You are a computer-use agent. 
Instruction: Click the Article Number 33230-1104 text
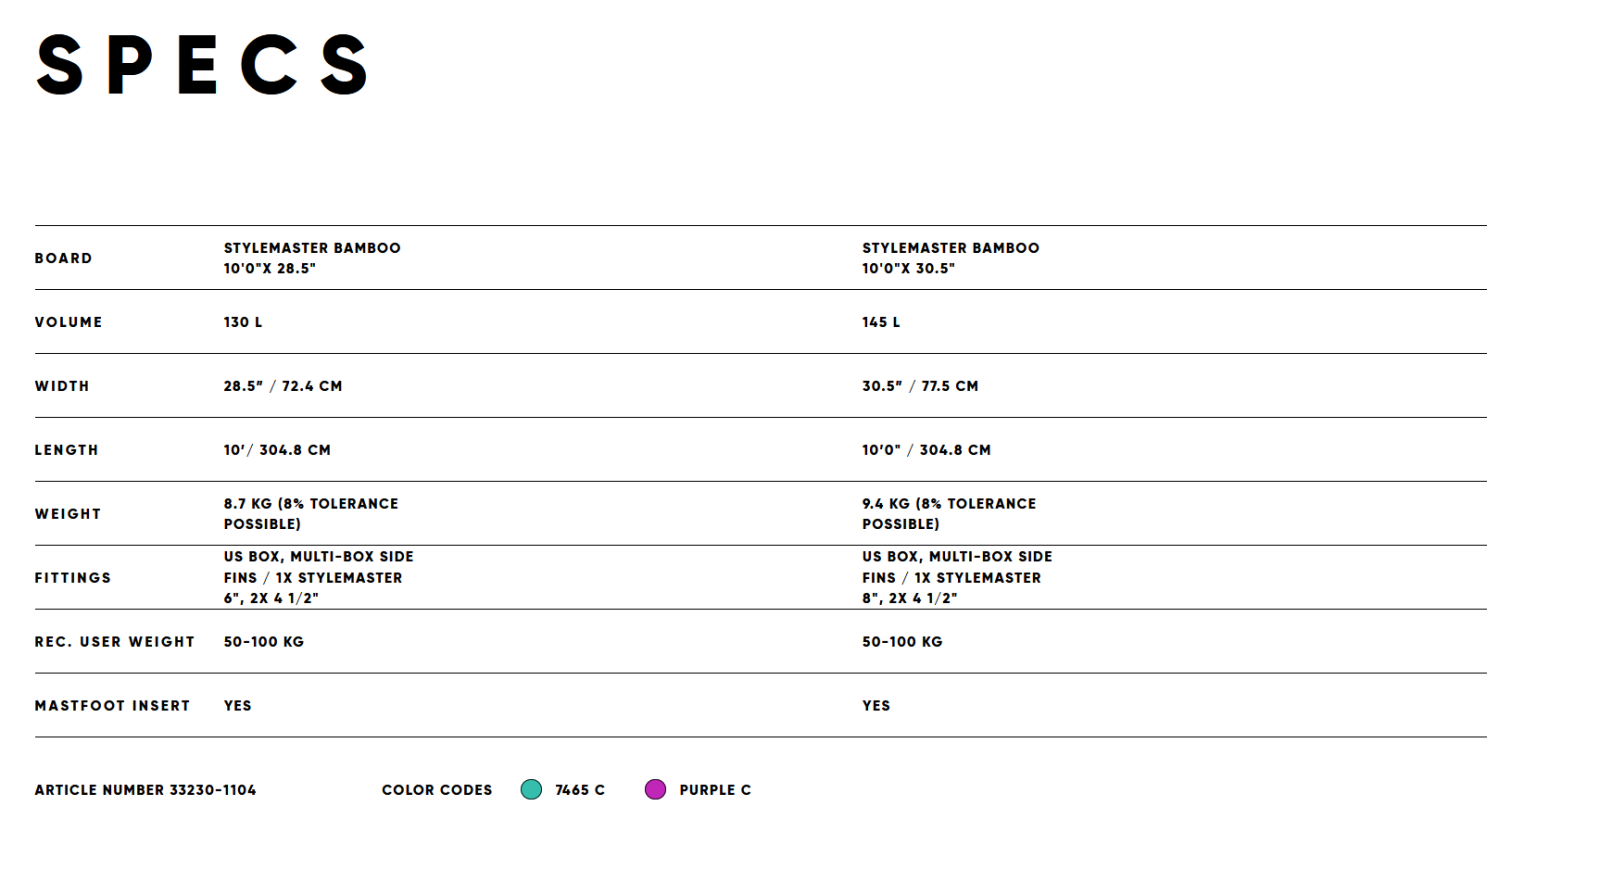pyautogui.click(x=145, y=790)
